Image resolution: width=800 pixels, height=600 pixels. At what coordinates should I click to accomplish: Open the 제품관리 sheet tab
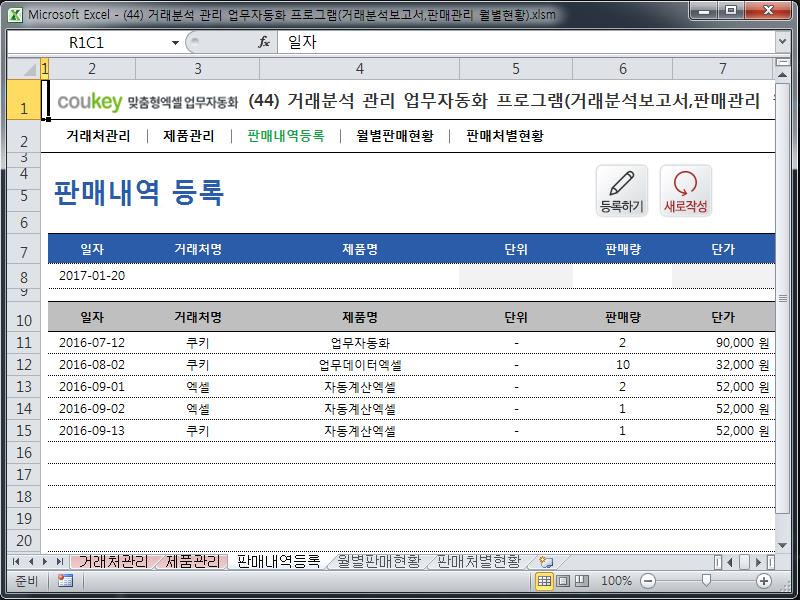click(x=193, y=562)
